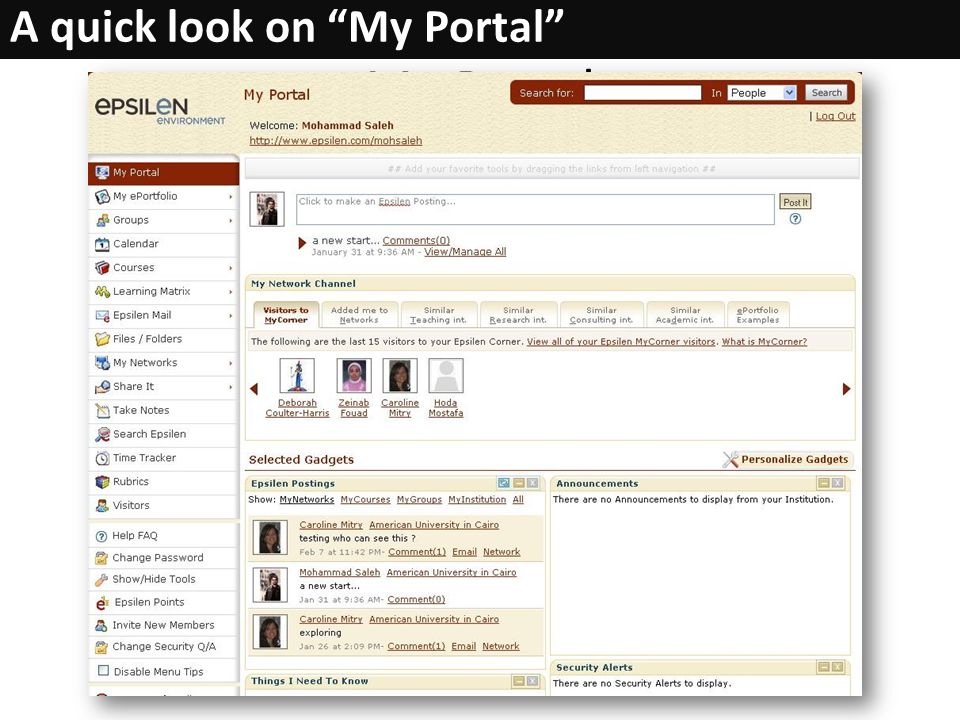
Task: Expand the My Networks submenu arrow
Action: pyautogui.click(x=231, y=363)
